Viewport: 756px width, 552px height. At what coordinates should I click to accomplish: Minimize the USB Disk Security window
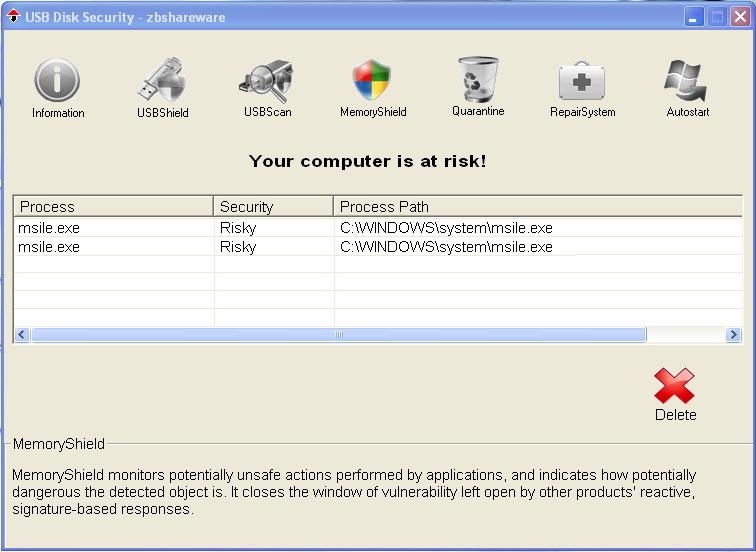[x=693, y=17]
